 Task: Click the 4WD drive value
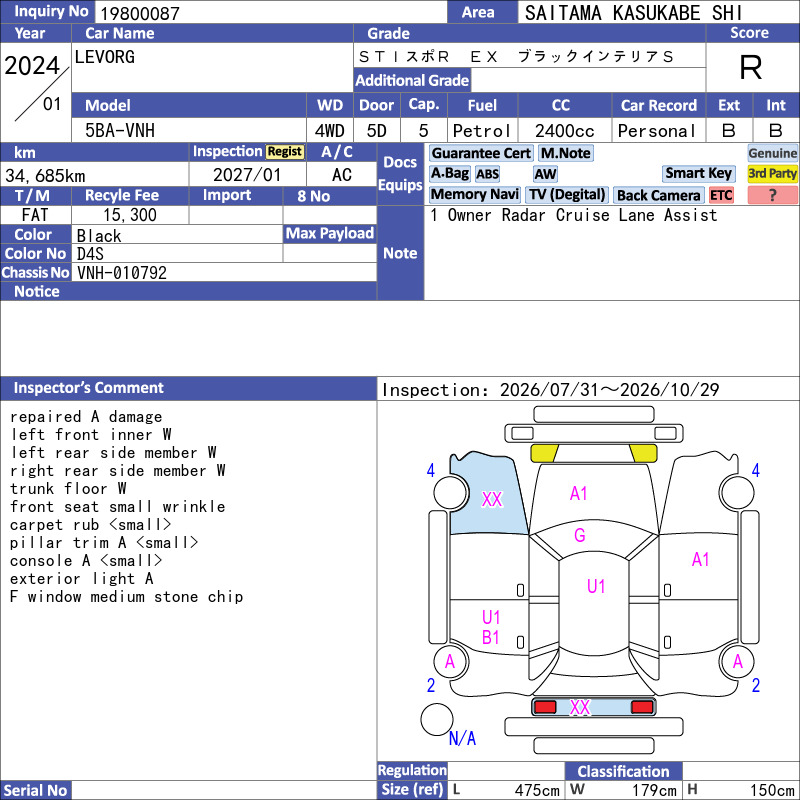[x=329, y=131]
